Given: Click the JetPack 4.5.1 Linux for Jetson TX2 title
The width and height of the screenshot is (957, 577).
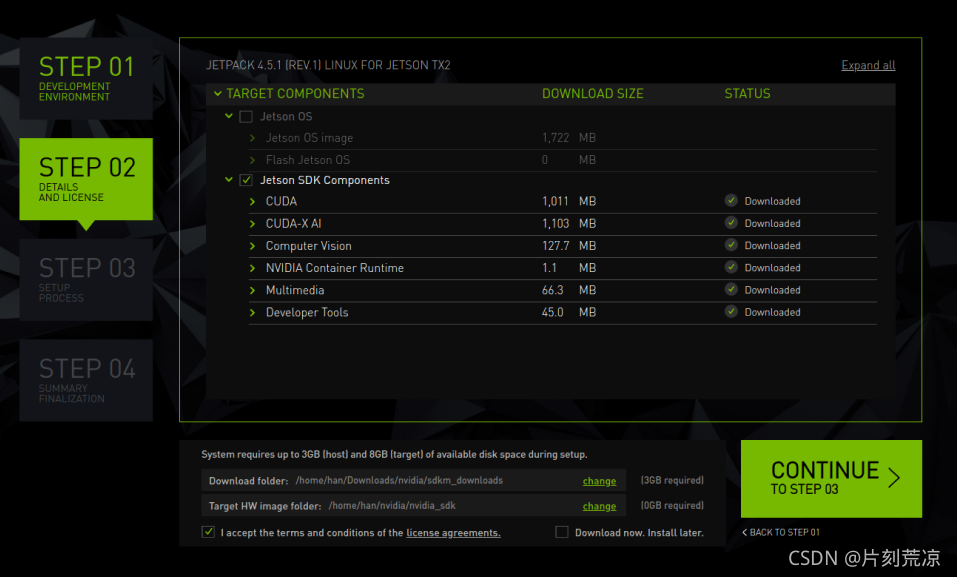Looking at the screenshot, I should click(328, 65).
